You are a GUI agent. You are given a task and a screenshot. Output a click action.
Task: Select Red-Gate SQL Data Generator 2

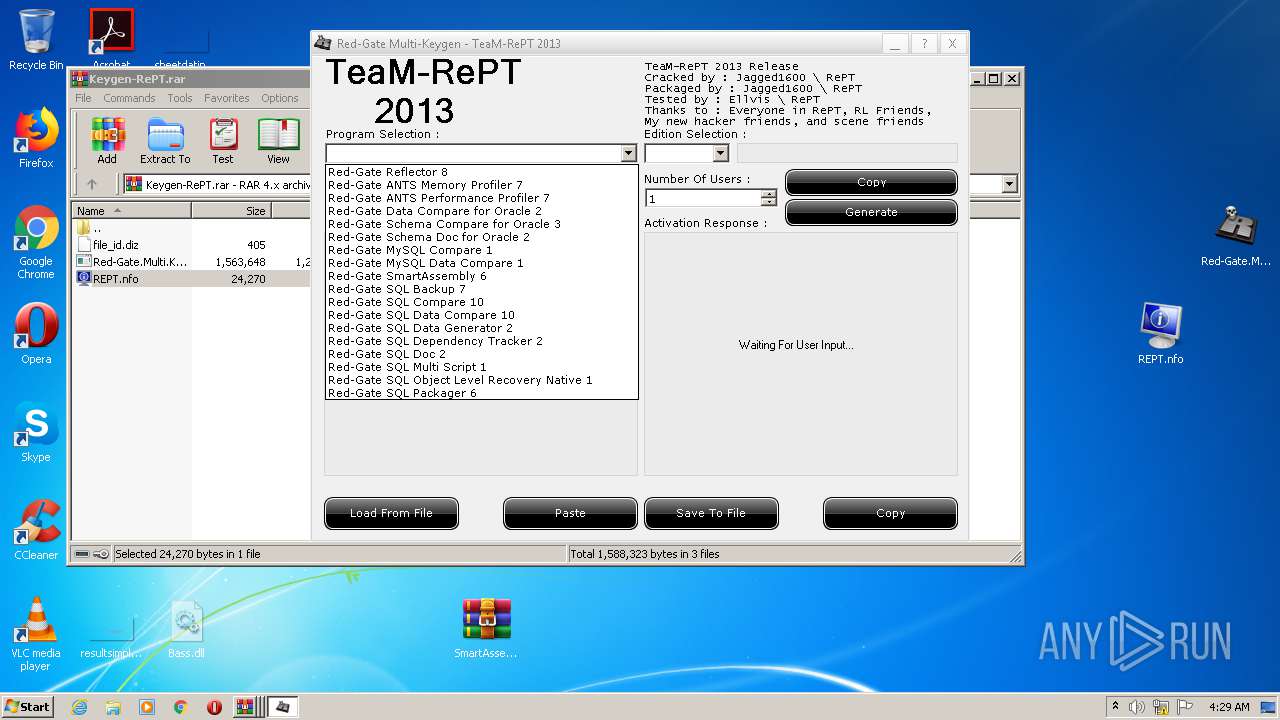point(482,328)
